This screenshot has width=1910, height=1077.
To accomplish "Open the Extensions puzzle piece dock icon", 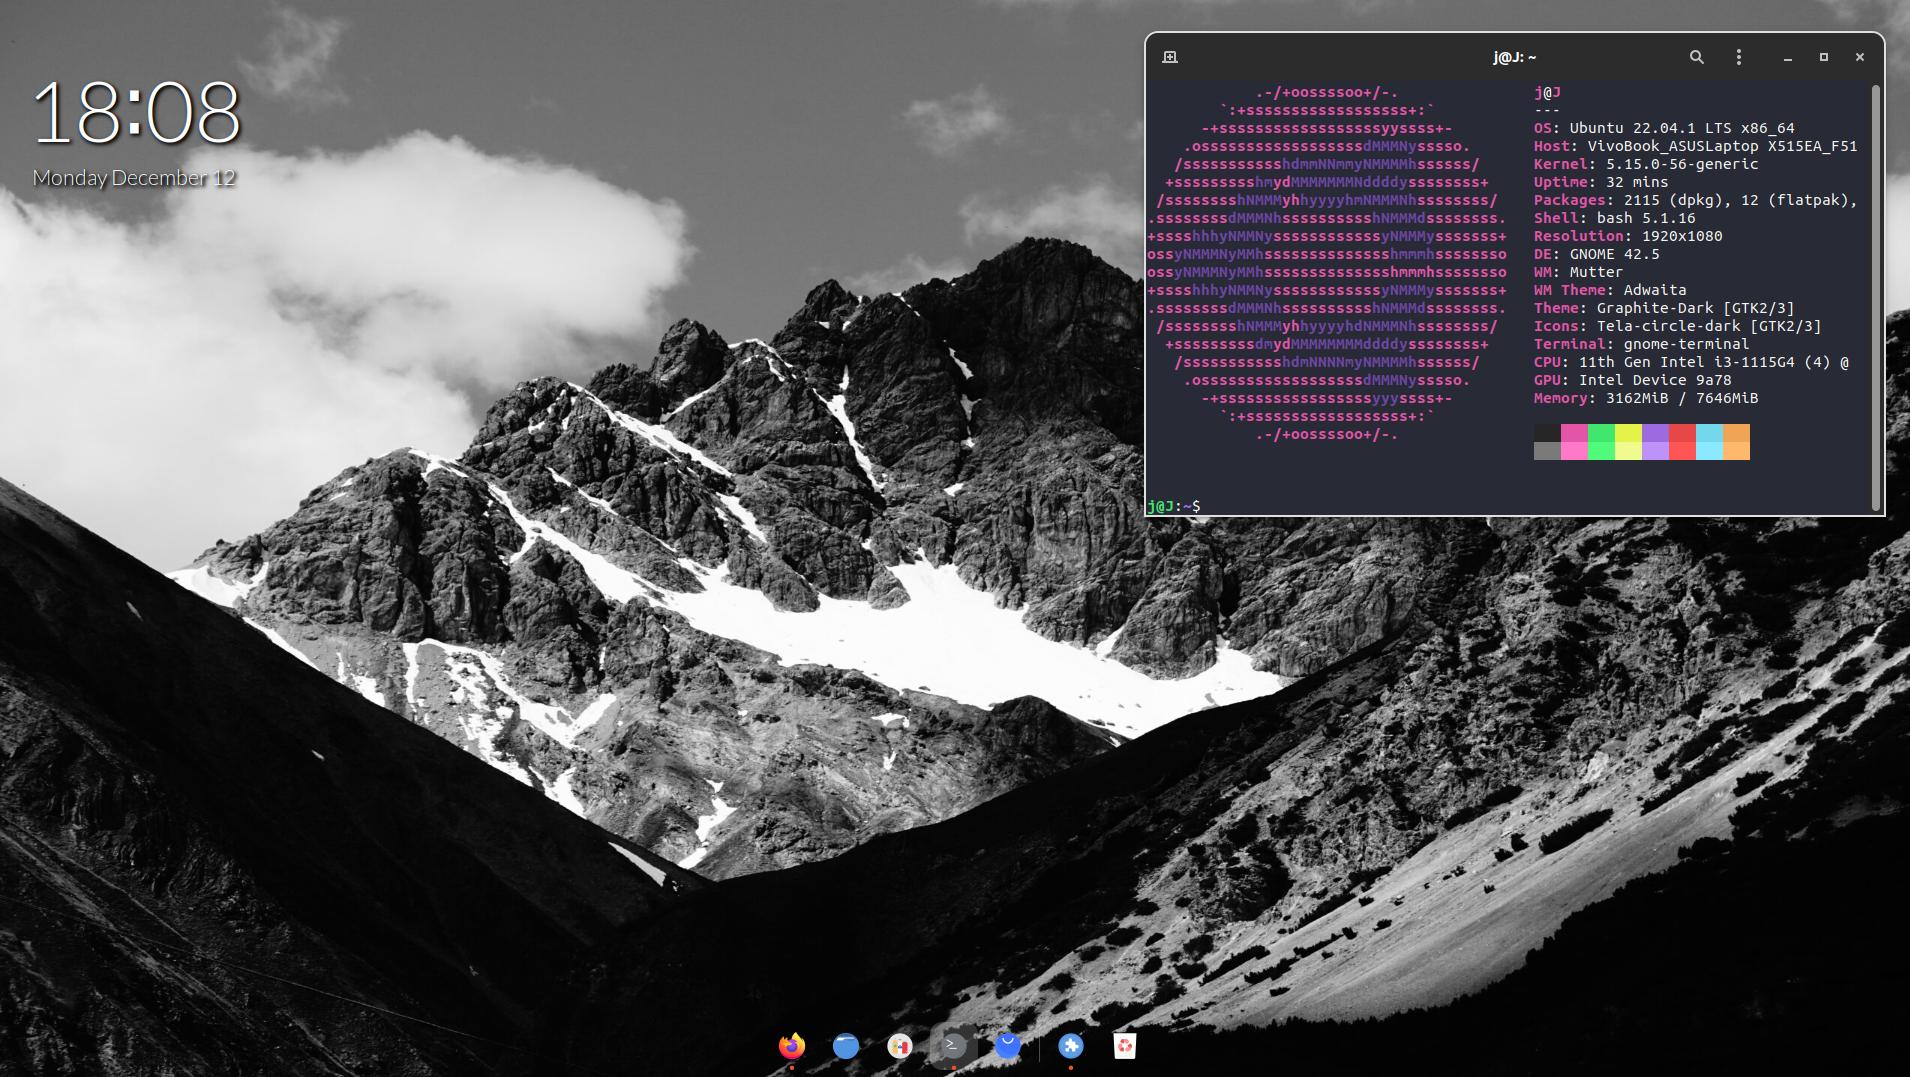I will pos(1071,1046).
